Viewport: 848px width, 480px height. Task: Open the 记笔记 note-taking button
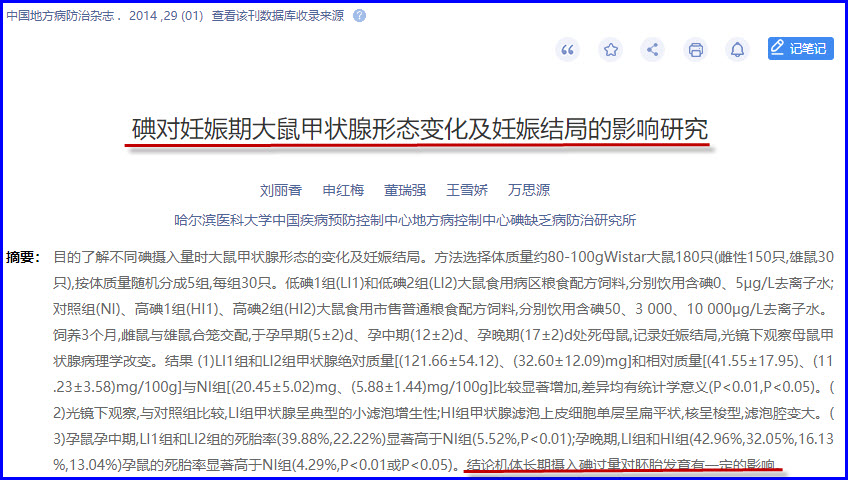click(x=800, y=49)
